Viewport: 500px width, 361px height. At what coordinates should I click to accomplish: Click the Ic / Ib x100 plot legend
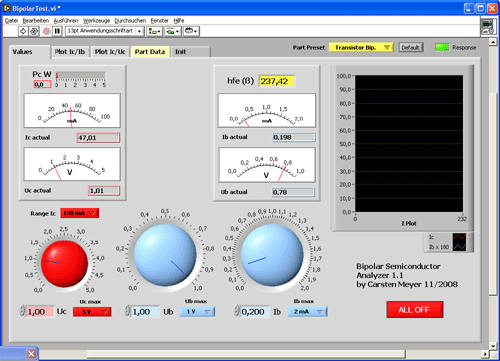[x=447, y=242]
